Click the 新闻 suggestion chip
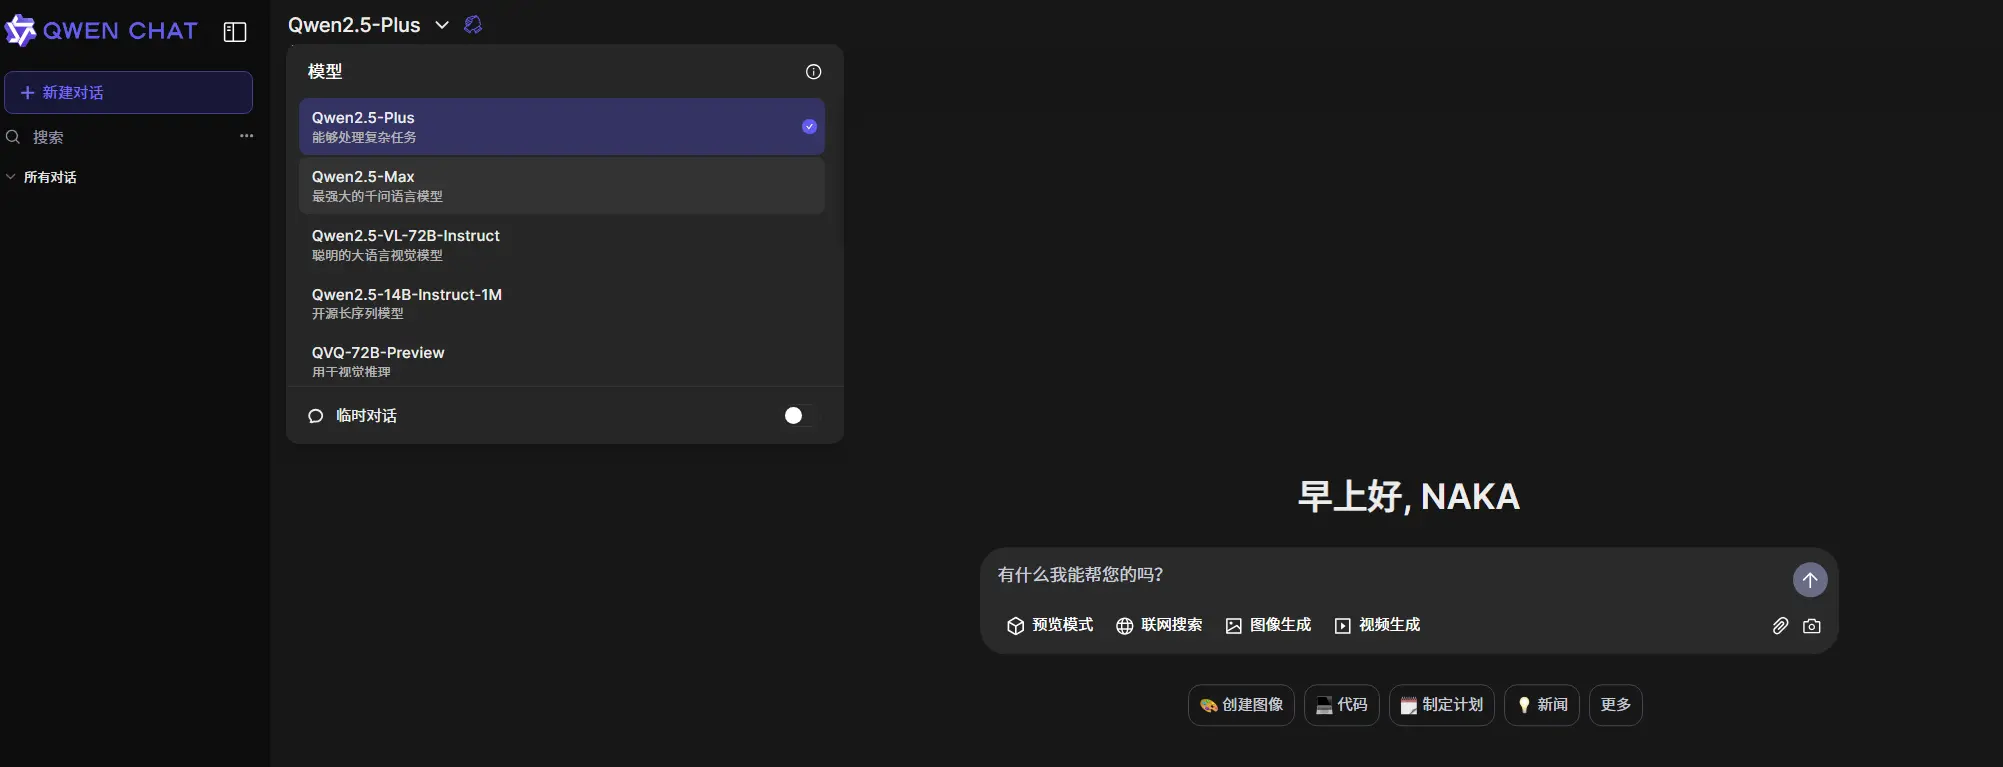This screenshot has height=767, width=2003. coord(1542,705)
